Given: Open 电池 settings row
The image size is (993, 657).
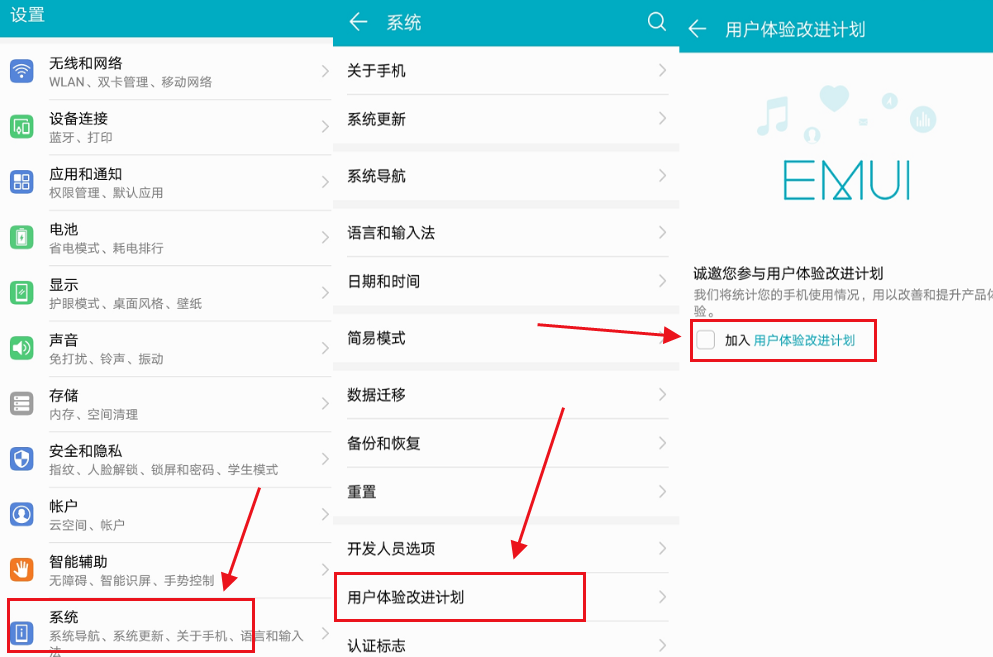Looking at the screenshot, I should pyautogui.click(x=167, y=238).
